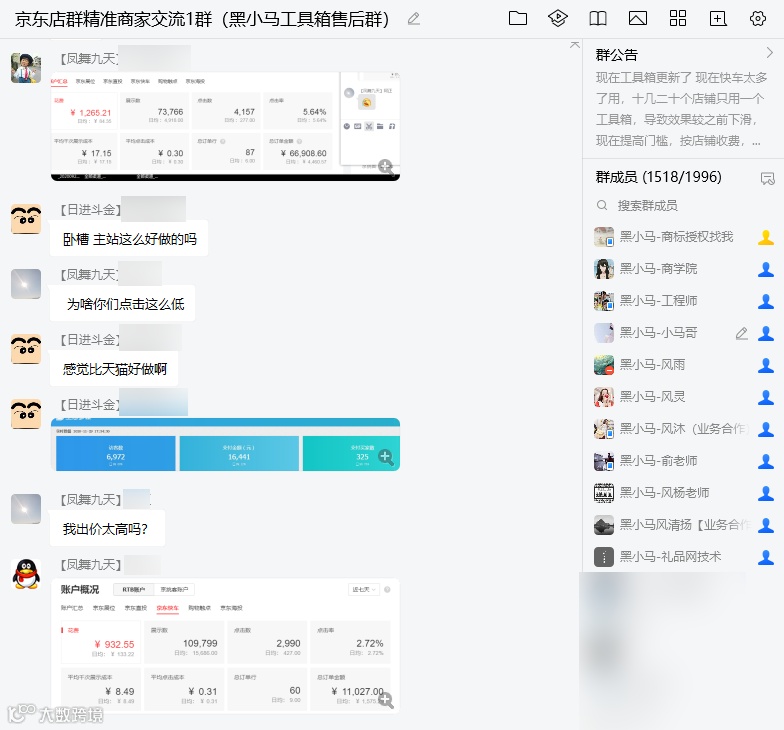The height and width of the screenshot is (730, 784).
Task: Open the member list chat icon beside 群成员
Action: pos(768,178)
